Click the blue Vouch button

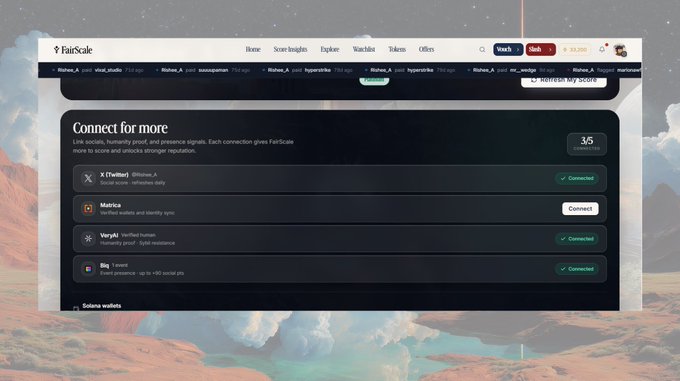508,49
